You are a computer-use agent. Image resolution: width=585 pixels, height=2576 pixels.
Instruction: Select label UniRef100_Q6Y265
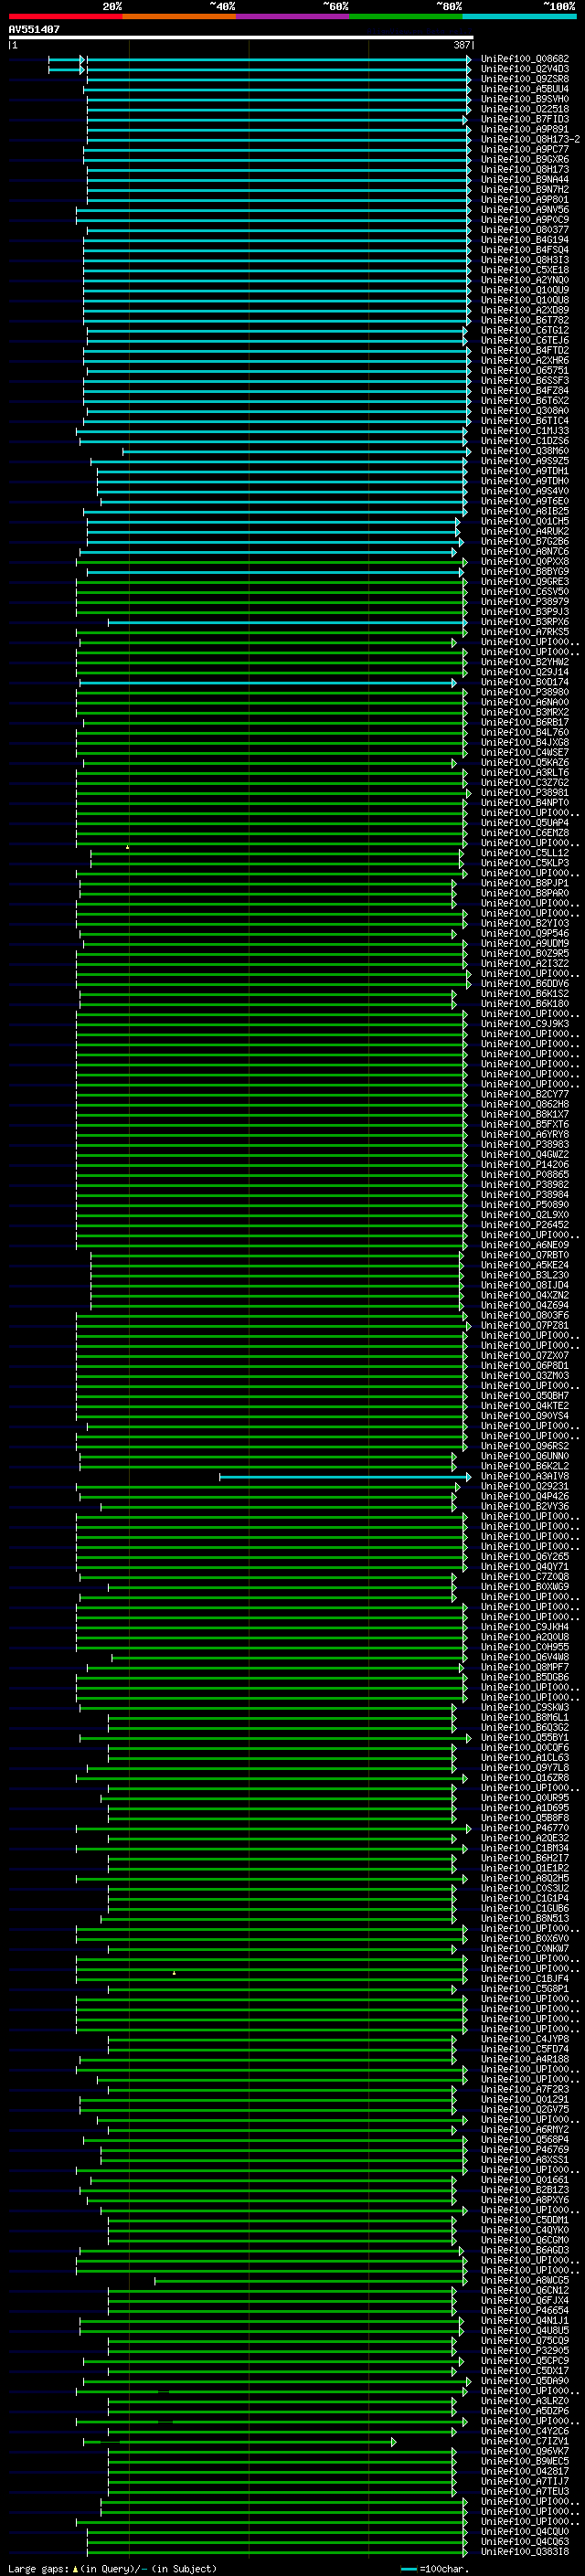point(524,1557)
